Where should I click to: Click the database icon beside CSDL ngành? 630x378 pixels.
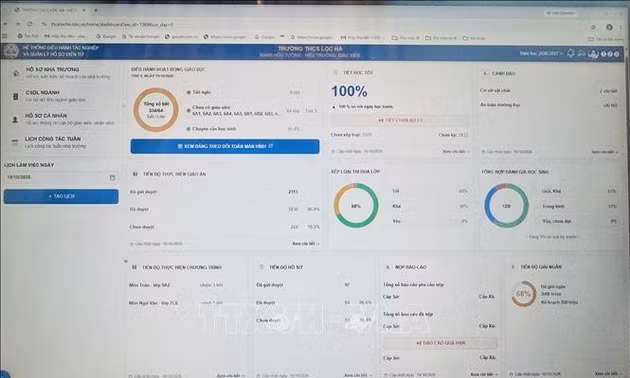pos(16,96)
